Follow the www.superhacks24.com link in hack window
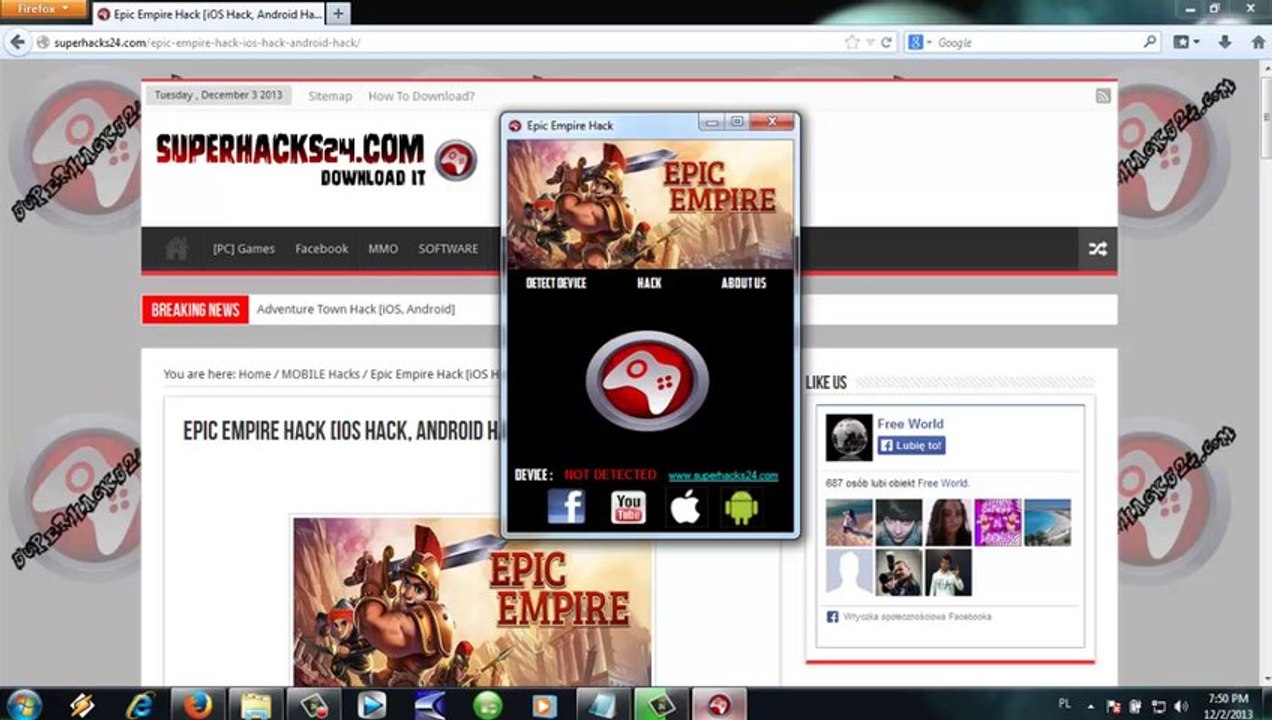 [x=723, y=476]
